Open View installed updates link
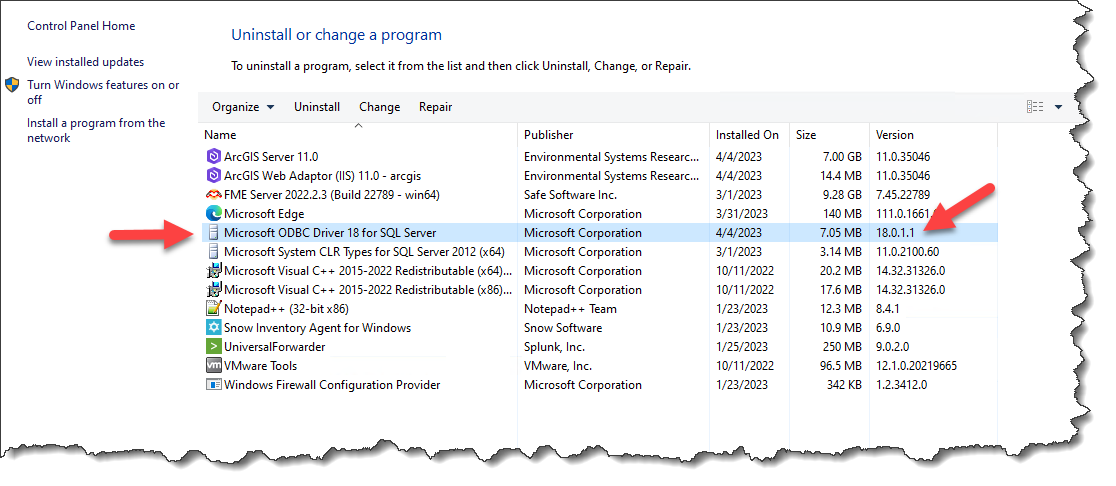Image resolution: width=1116 pixels, height=486 pixels. click(85, 62)
